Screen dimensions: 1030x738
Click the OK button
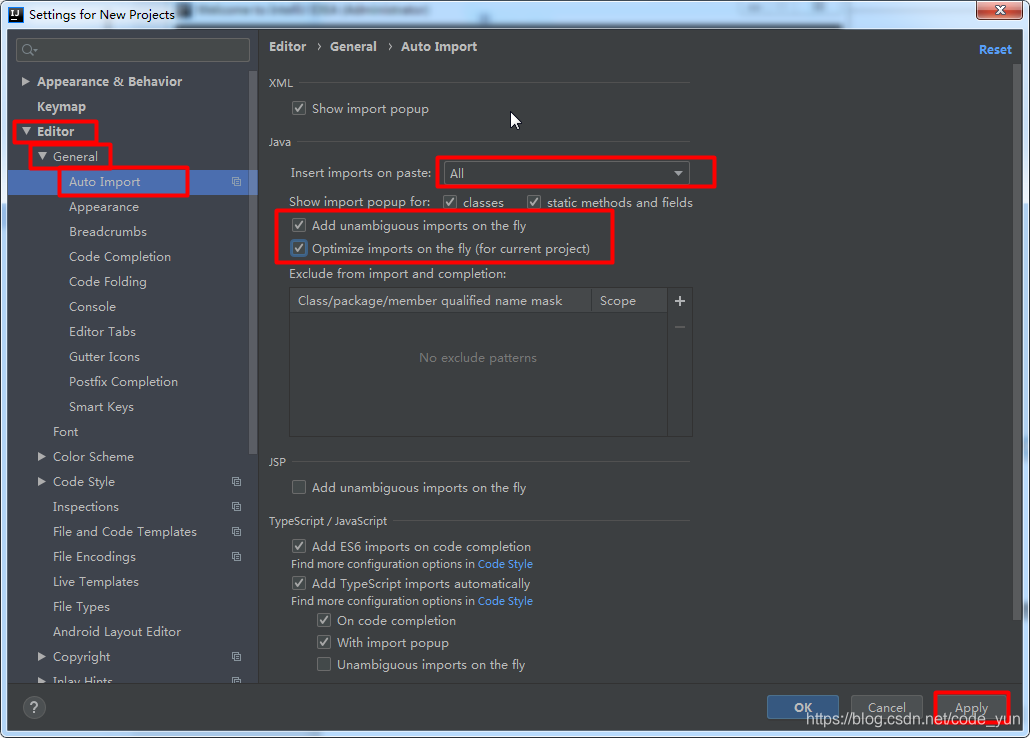(803, 707)
